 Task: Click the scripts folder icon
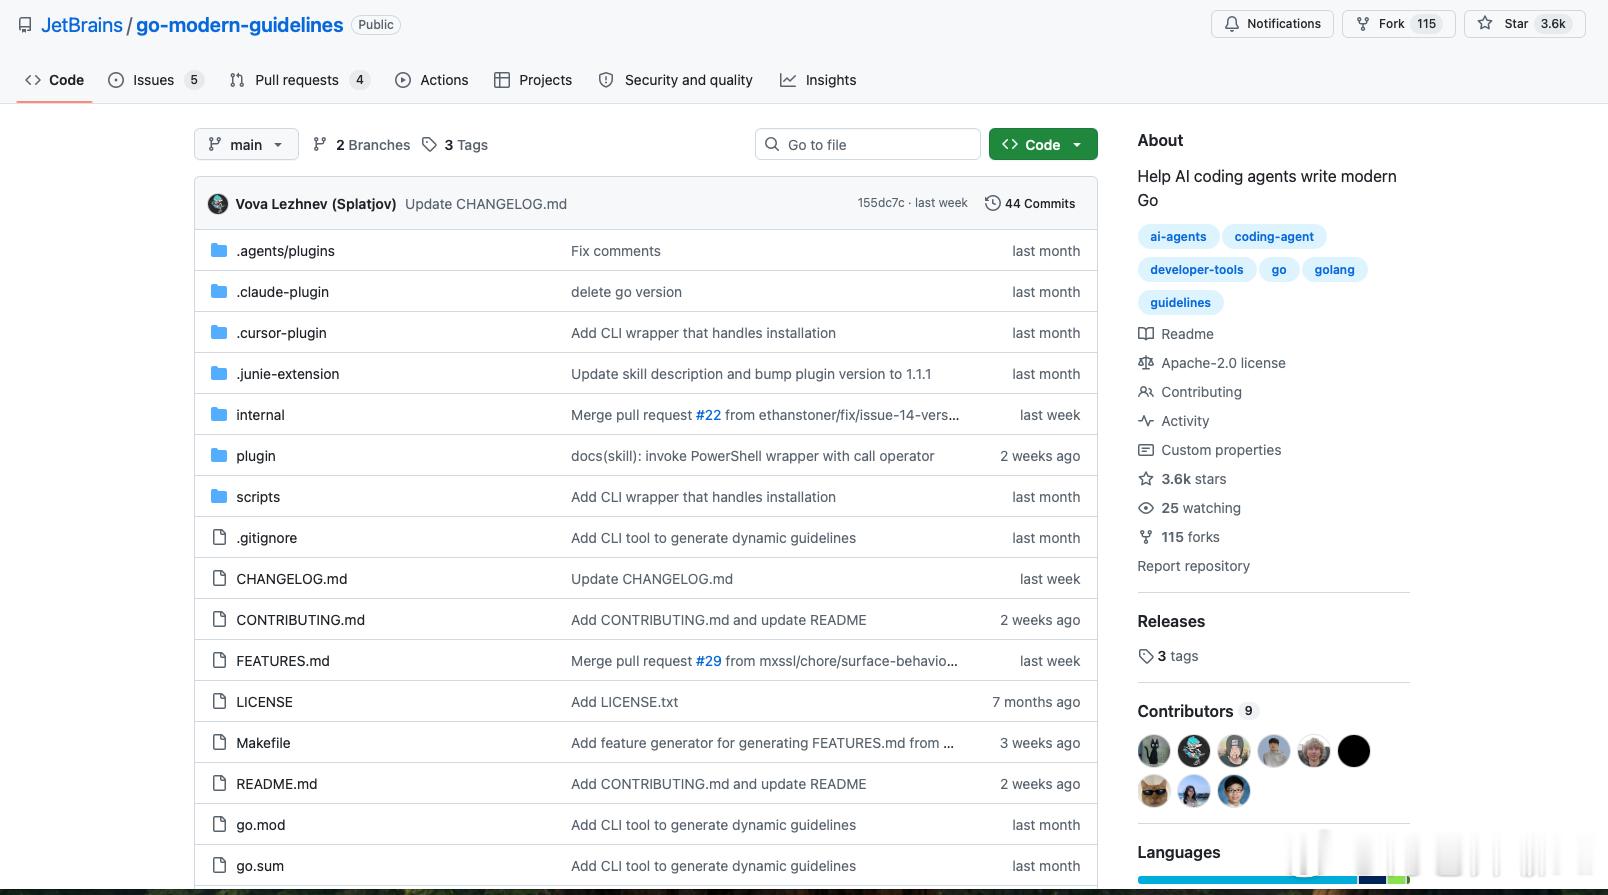tap(219, 497)
